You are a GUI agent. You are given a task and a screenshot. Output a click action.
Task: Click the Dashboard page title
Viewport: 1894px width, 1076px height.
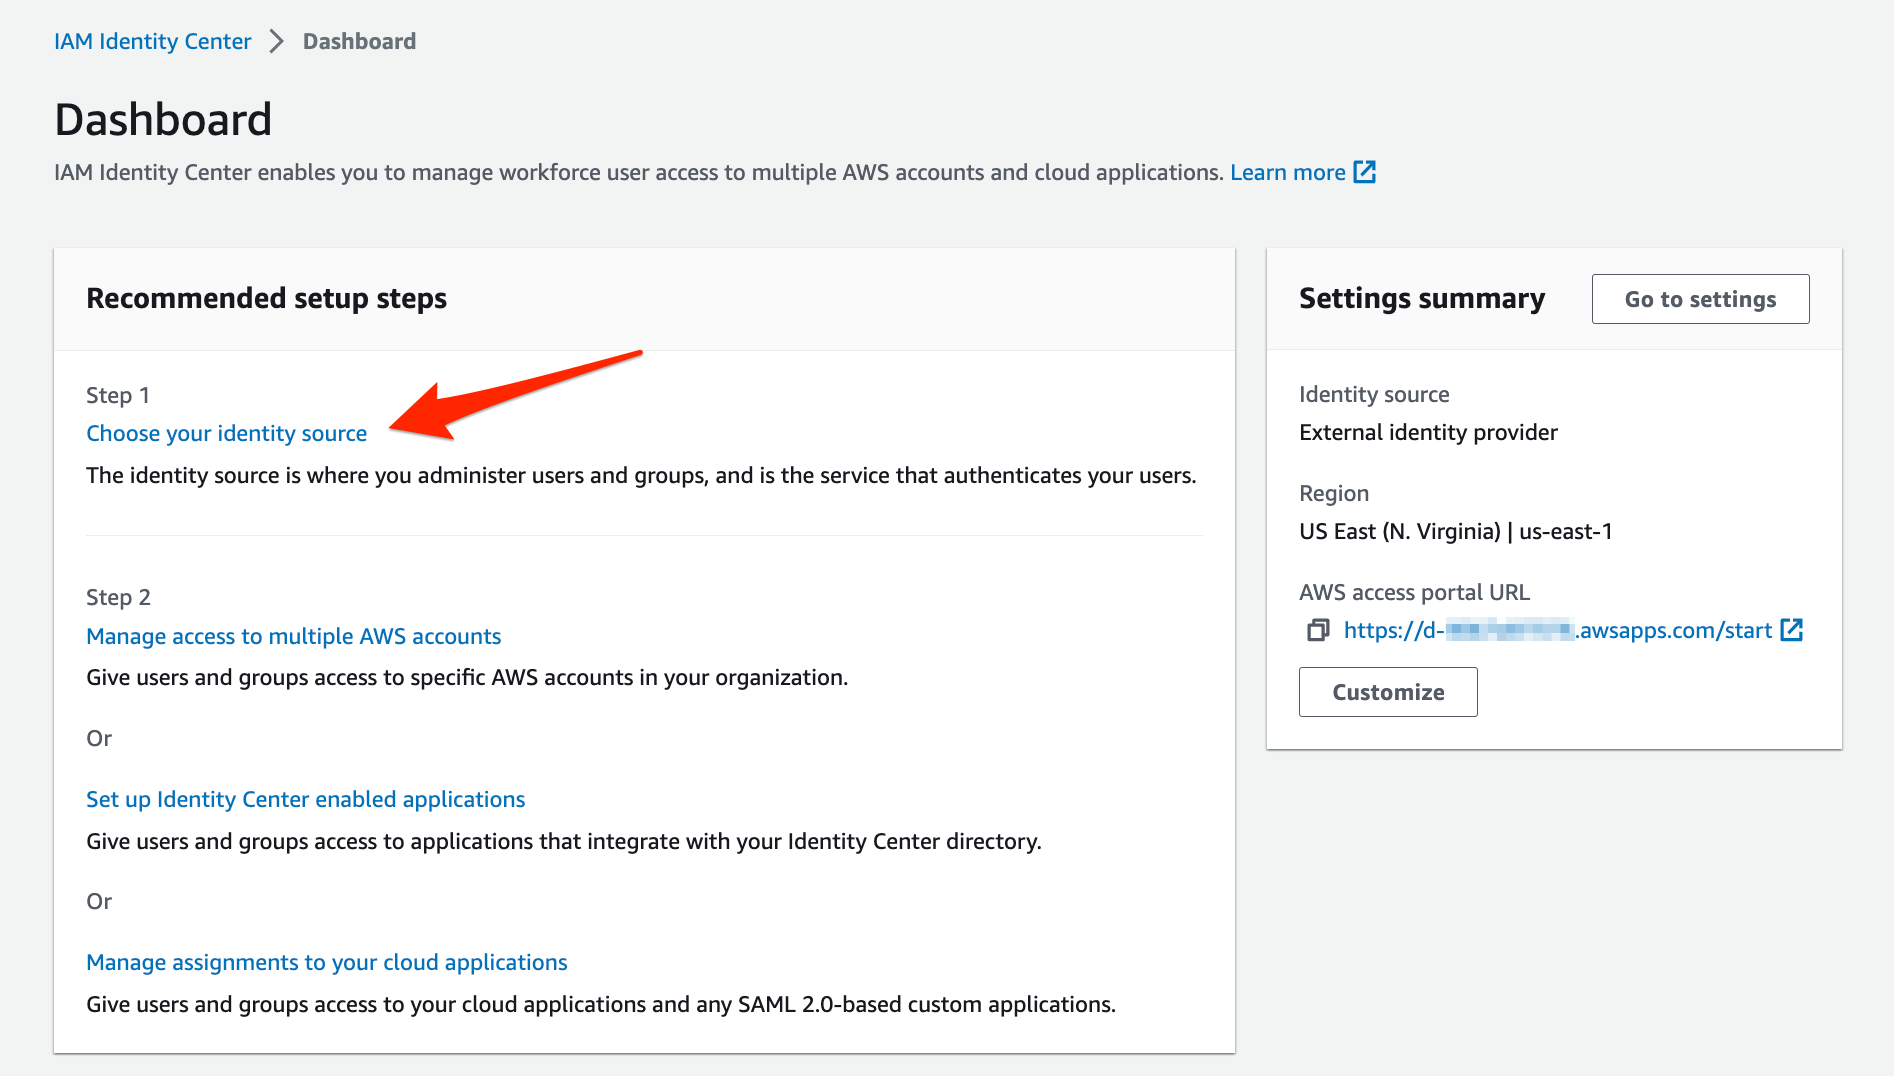coord(163,120)
